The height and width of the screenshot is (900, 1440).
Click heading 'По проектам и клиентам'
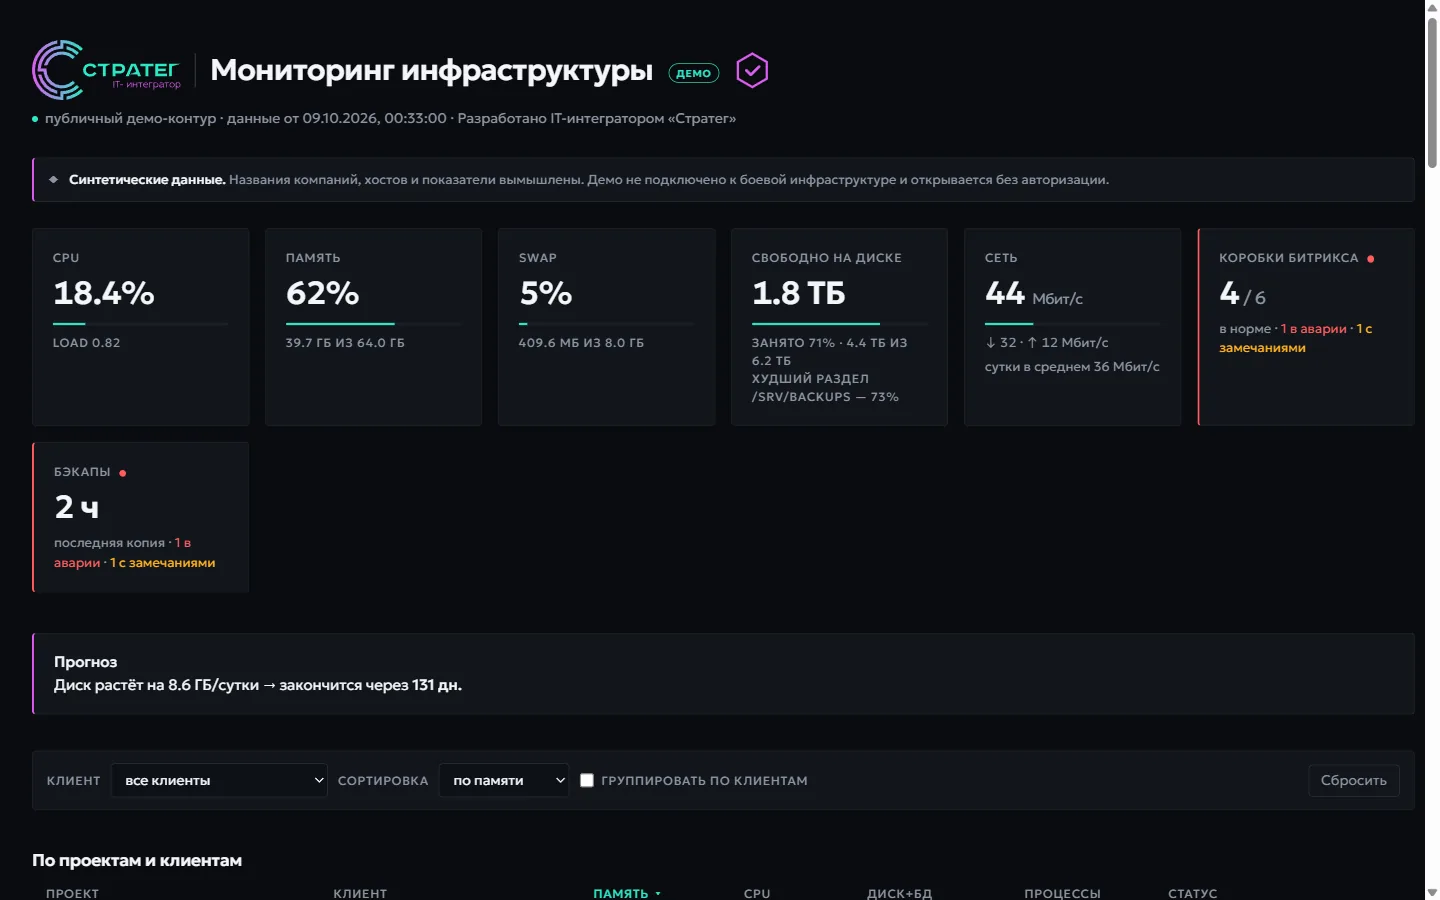[x=137, y=861]
